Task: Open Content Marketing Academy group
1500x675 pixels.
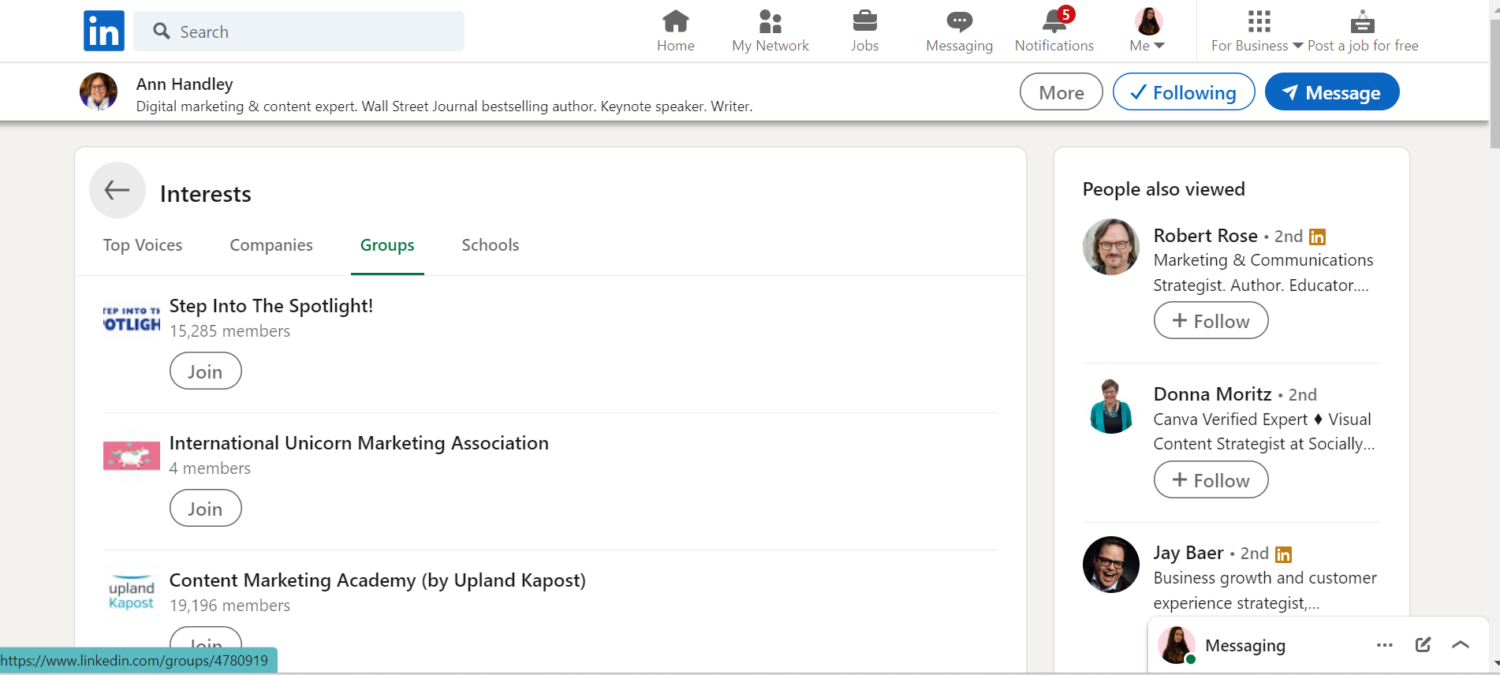Action: (x=377, y=580)
